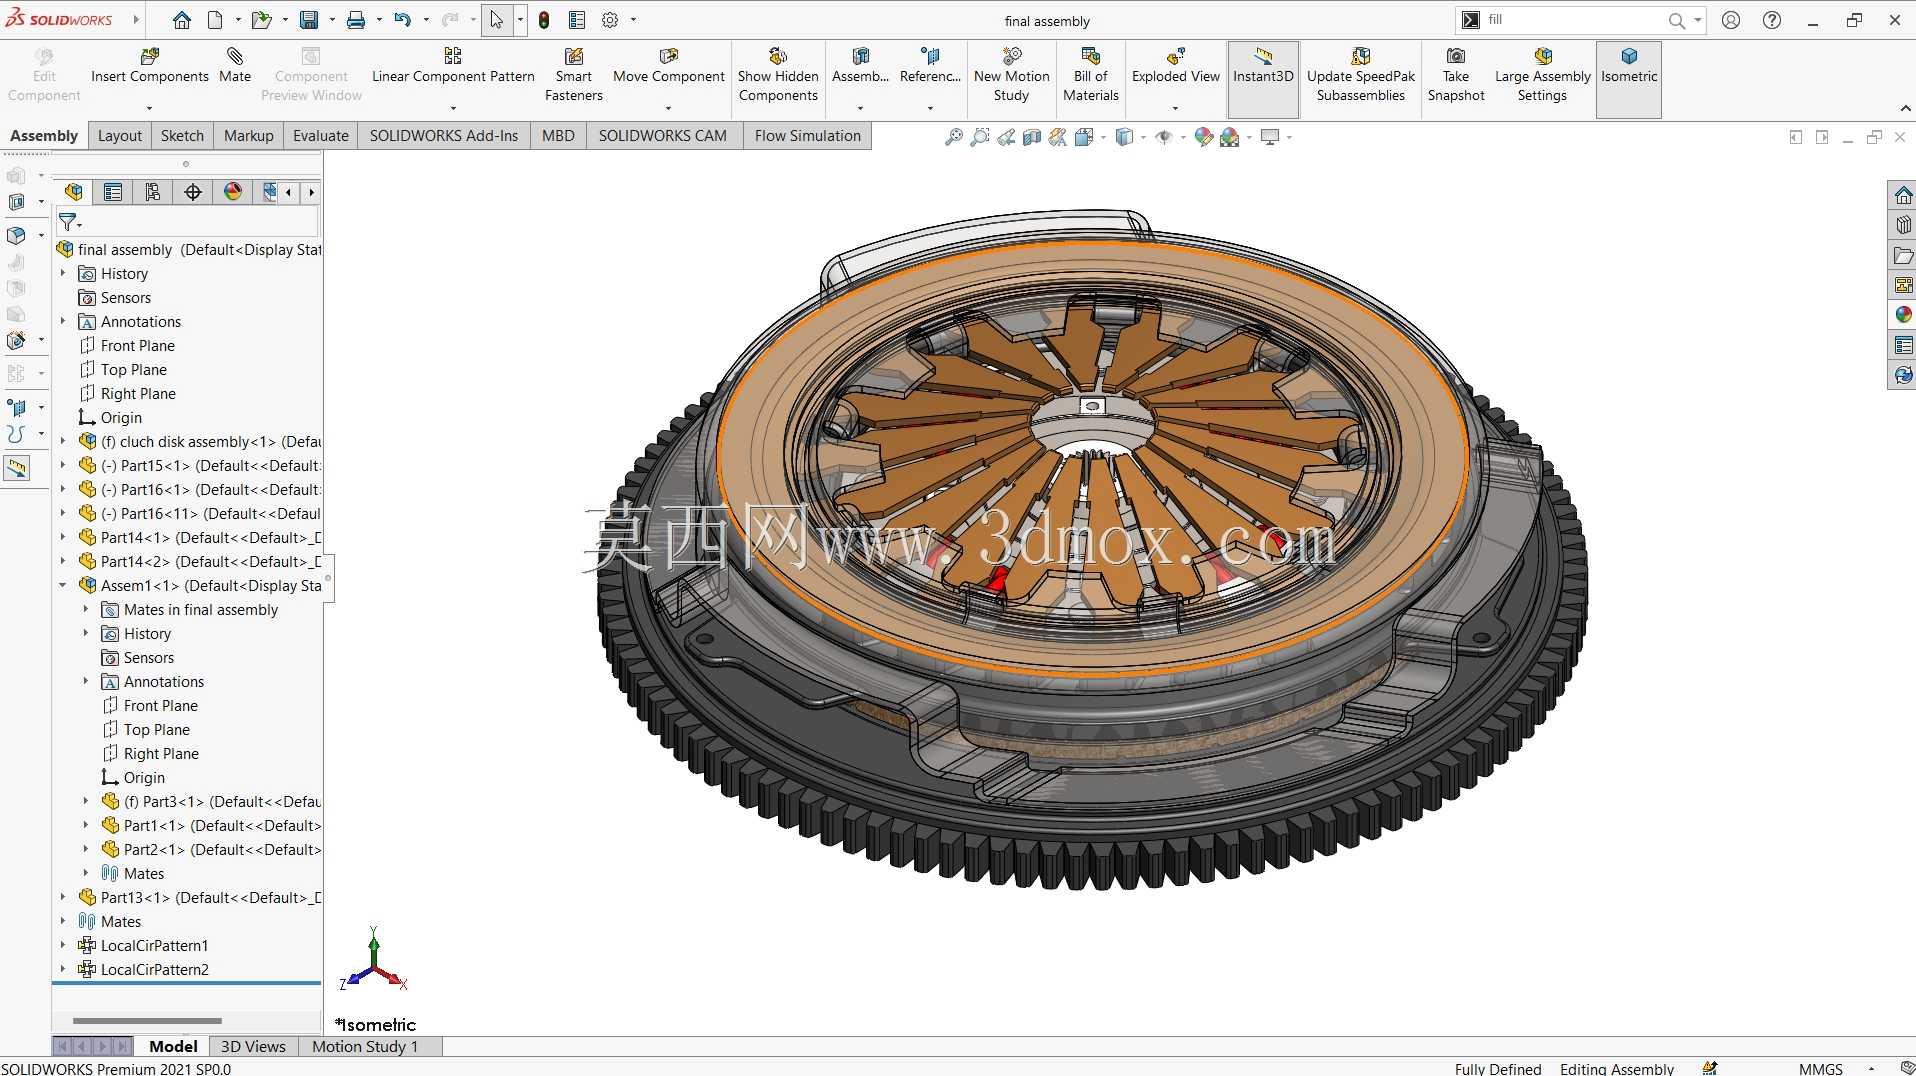Open the SOLIDWORKS Add-Ins tab
The image size is (1916, 1076).
point(444,136)
